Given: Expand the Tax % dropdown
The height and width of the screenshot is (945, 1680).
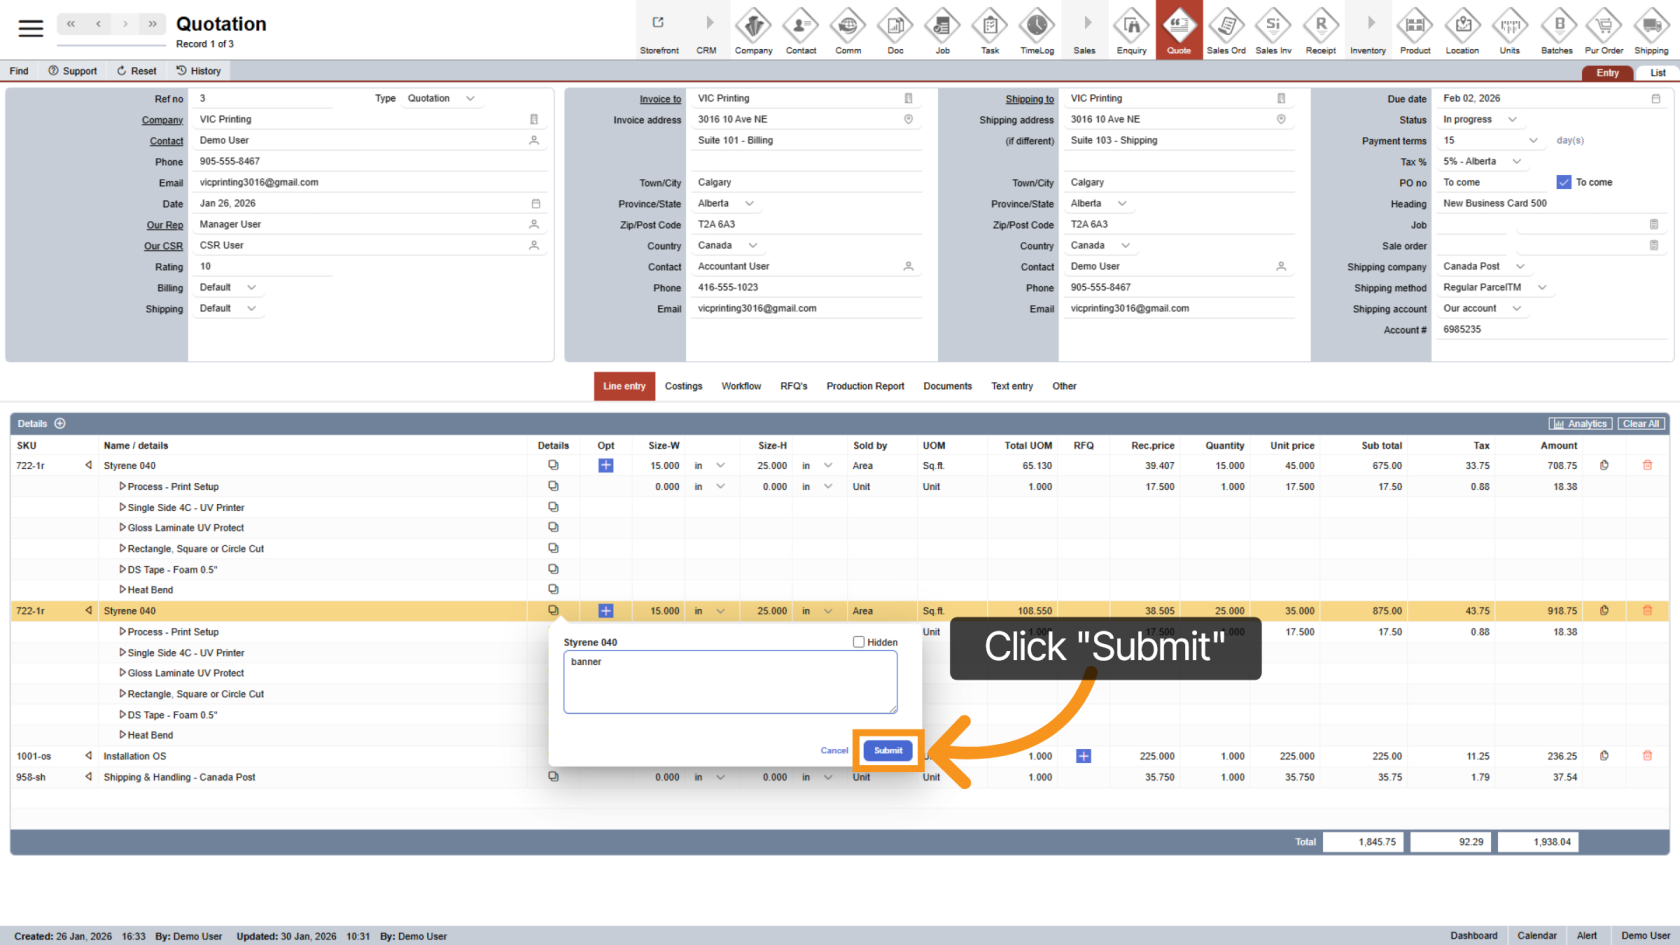Looking at the screenshot, I should pos(1517,162).
